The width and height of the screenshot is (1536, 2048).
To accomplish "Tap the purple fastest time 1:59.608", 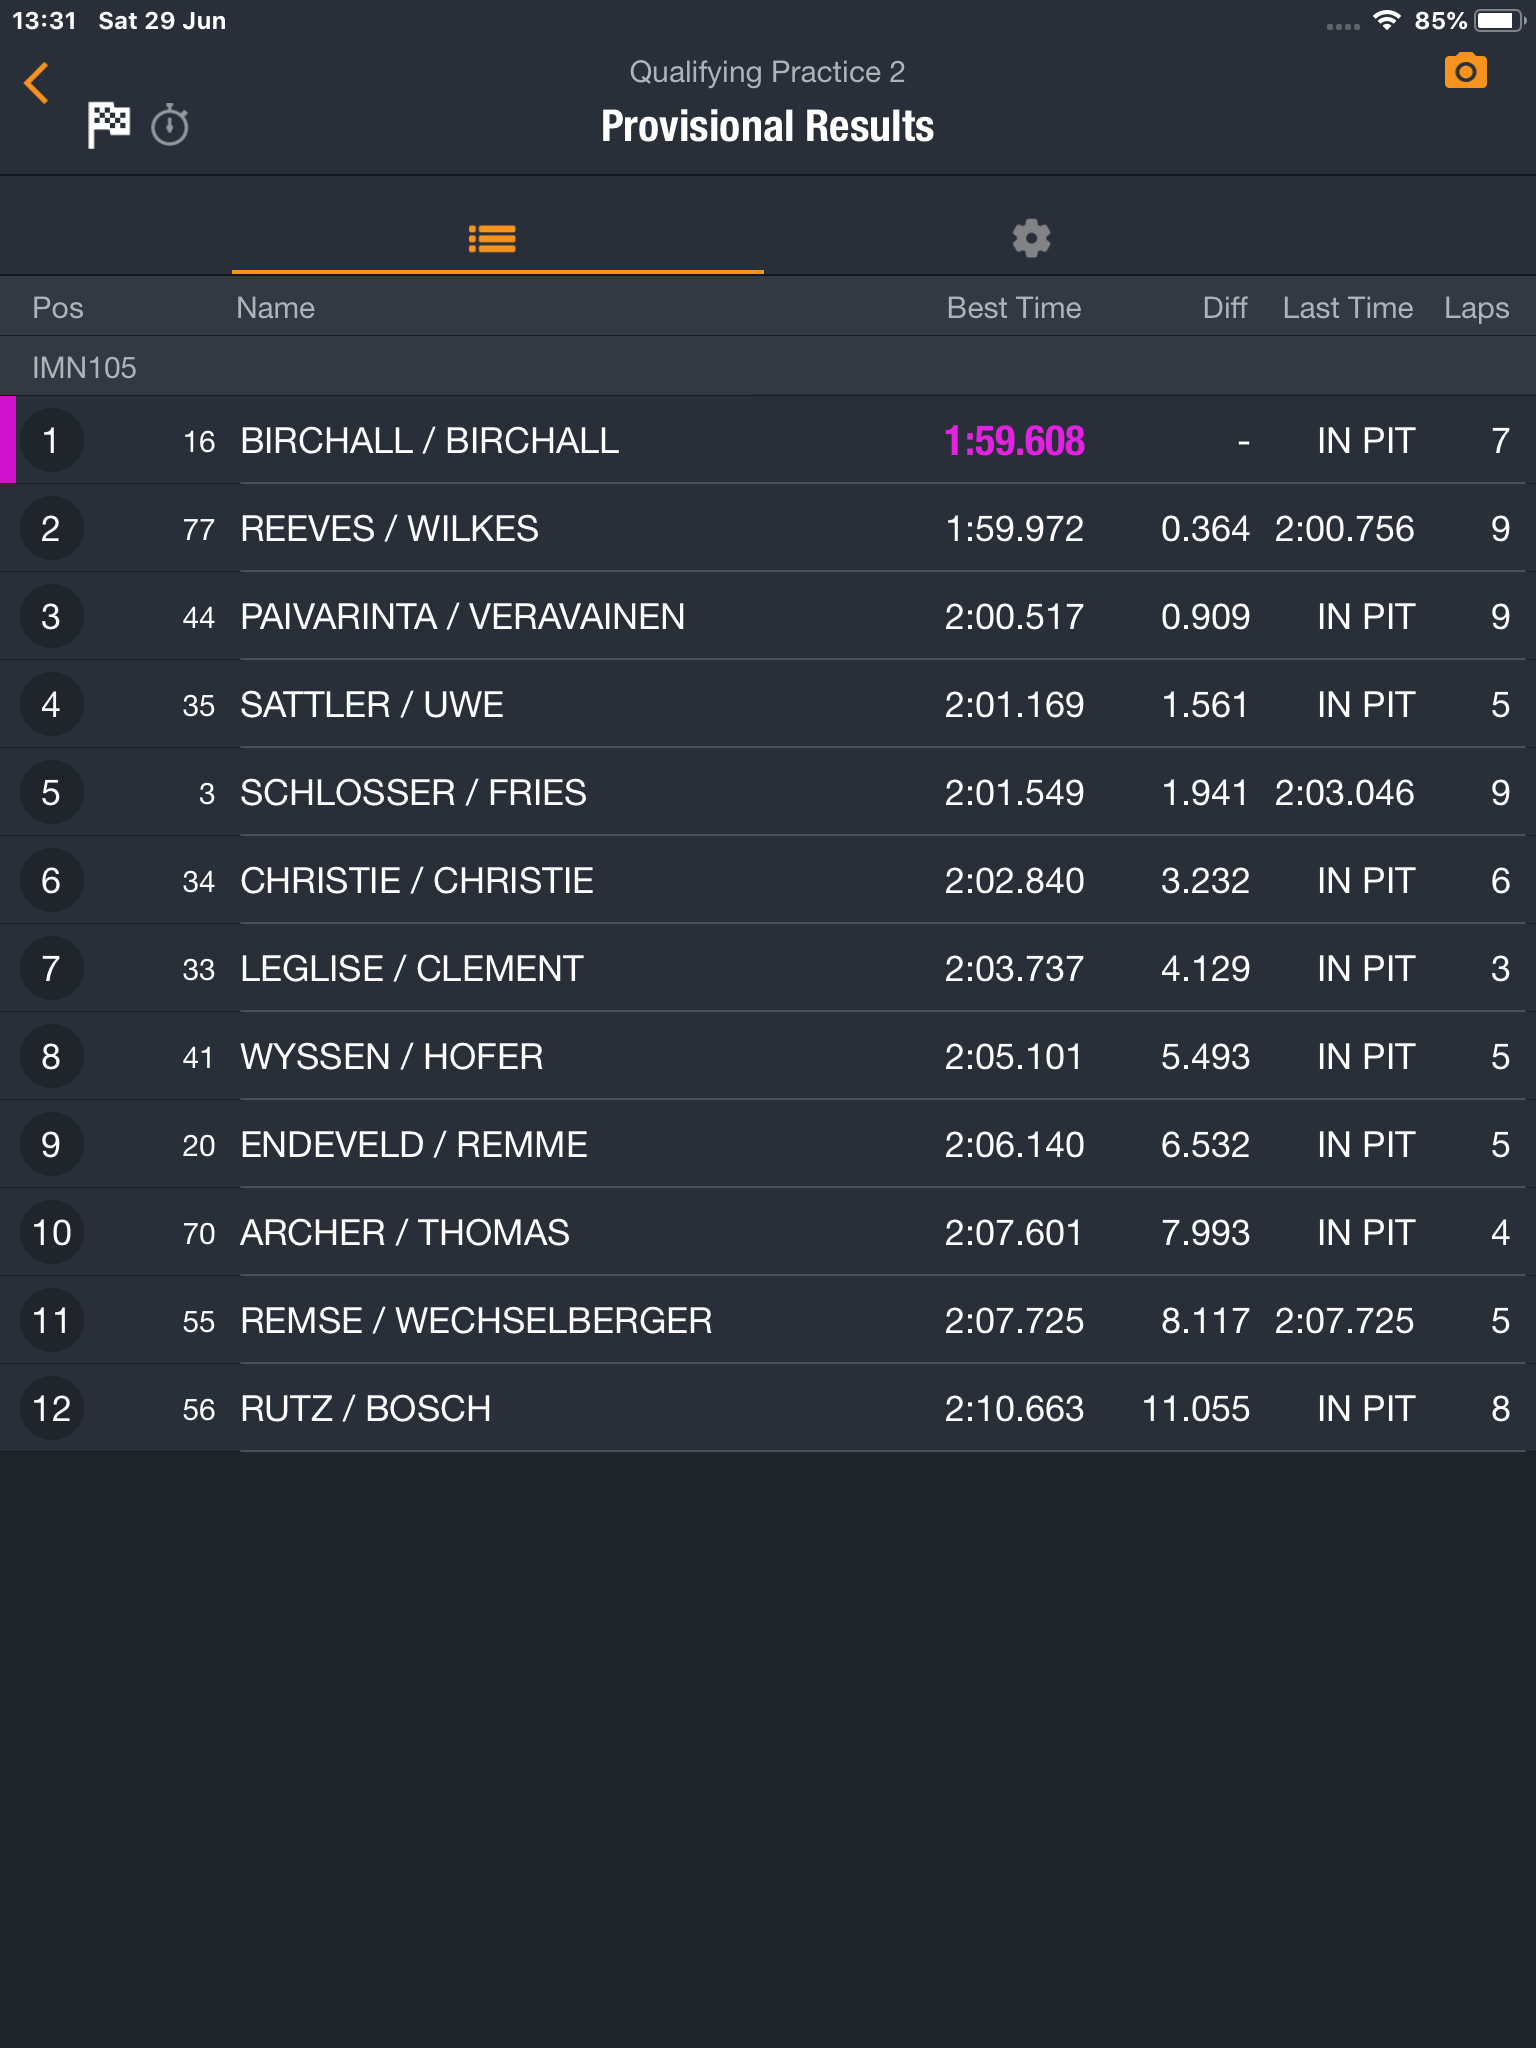I will click(x=1014, y=441).
